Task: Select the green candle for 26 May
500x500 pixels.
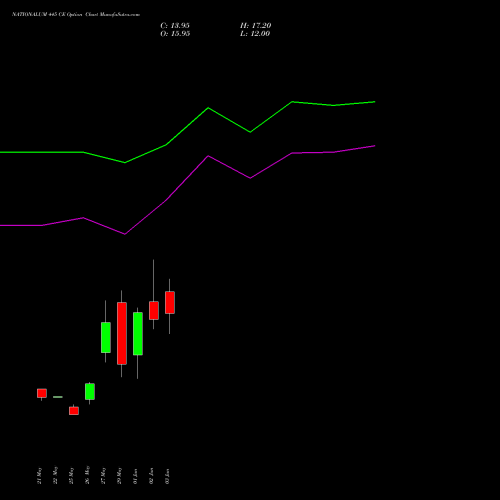Action: 90,392
